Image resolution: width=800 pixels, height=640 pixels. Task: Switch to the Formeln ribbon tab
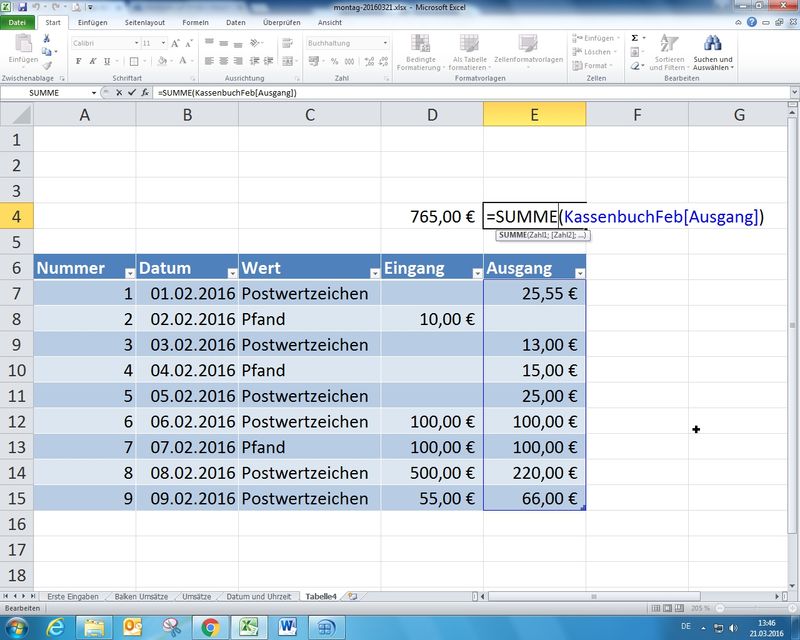click(x=195, y=22)
